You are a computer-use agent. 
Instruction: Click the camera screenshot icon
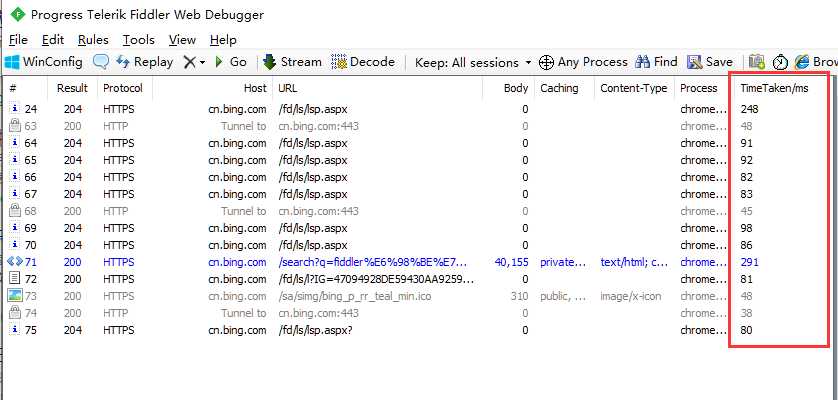756,62
